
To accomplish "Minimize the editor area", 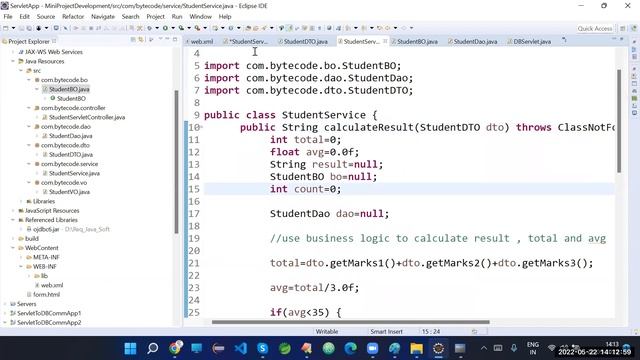I will 614,39.
